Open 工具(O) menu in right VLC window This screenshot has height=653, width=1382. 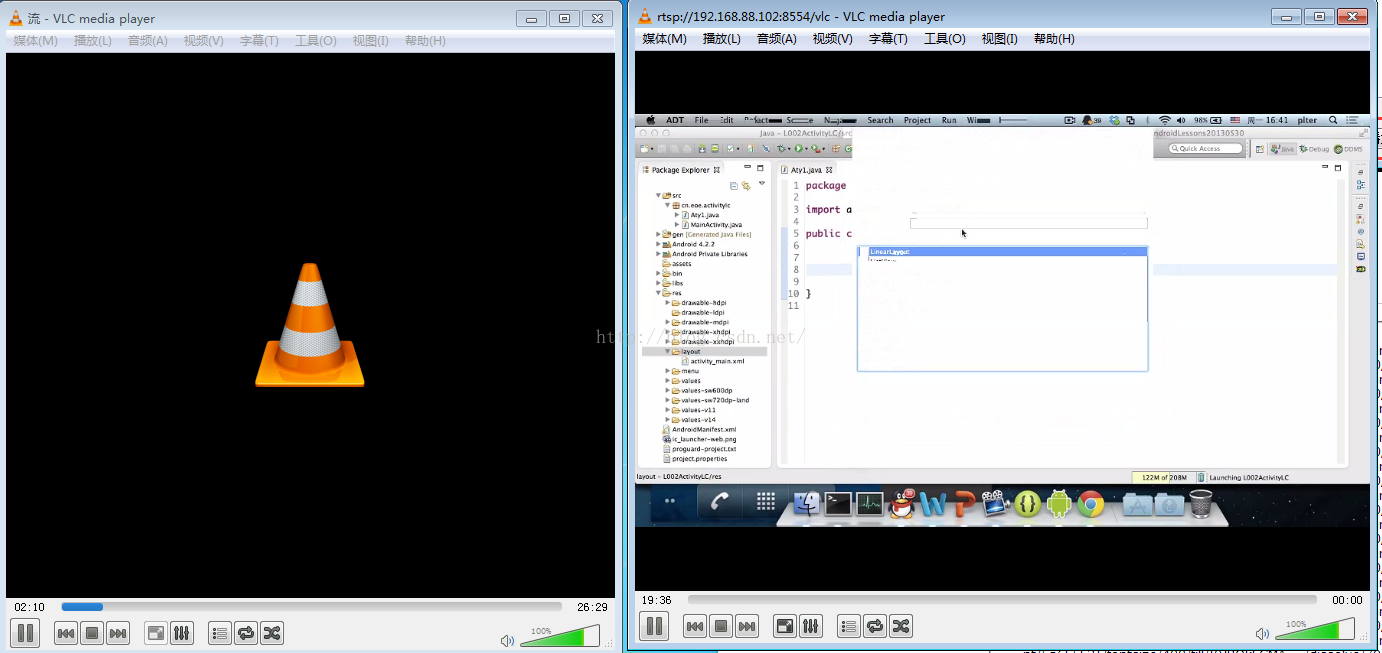point(945,38)
